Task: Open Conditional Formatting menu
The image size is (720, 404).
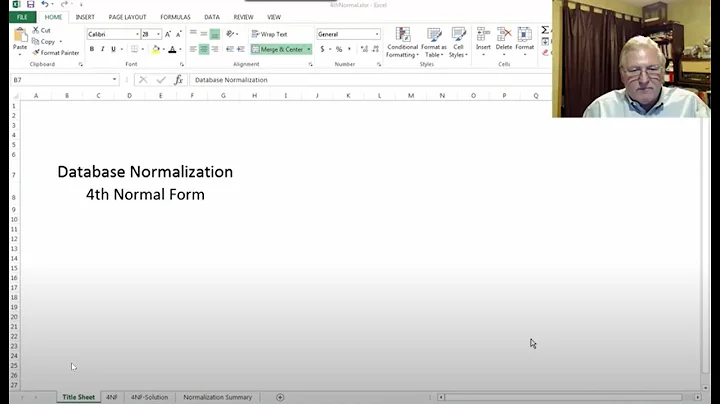Action: tap(402, 42)
